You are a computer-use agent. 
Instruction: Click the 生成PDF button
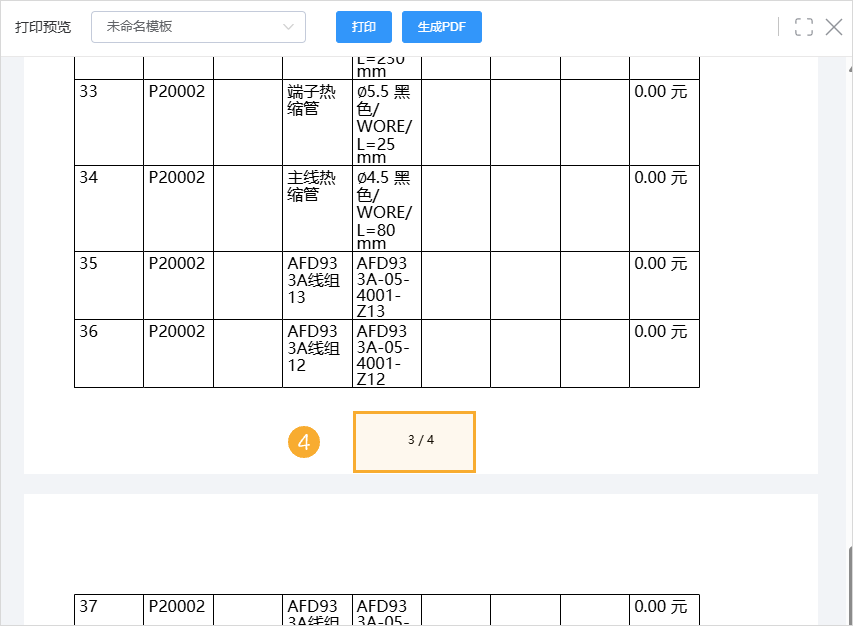[x=441, y=27]
